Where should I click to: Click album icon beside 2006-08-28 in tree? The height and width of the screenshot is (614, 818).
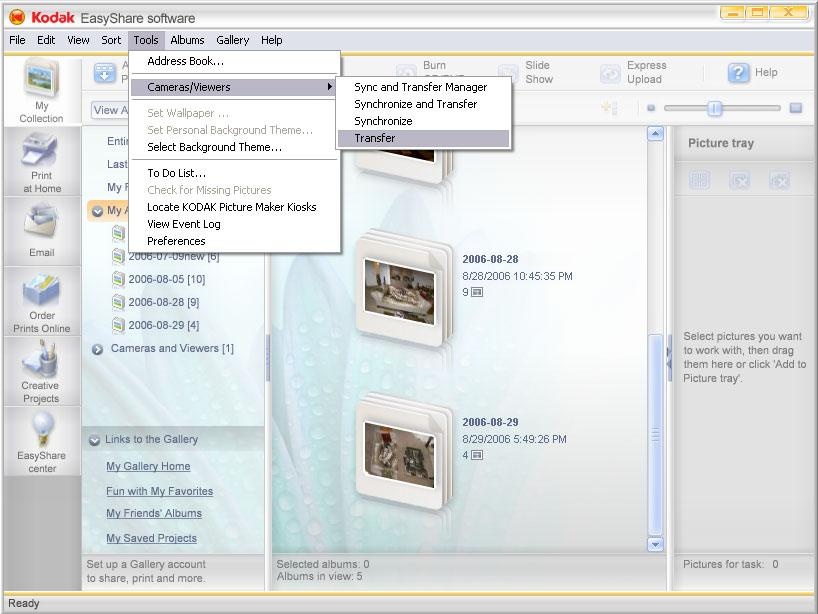click(x=118, y=302)
